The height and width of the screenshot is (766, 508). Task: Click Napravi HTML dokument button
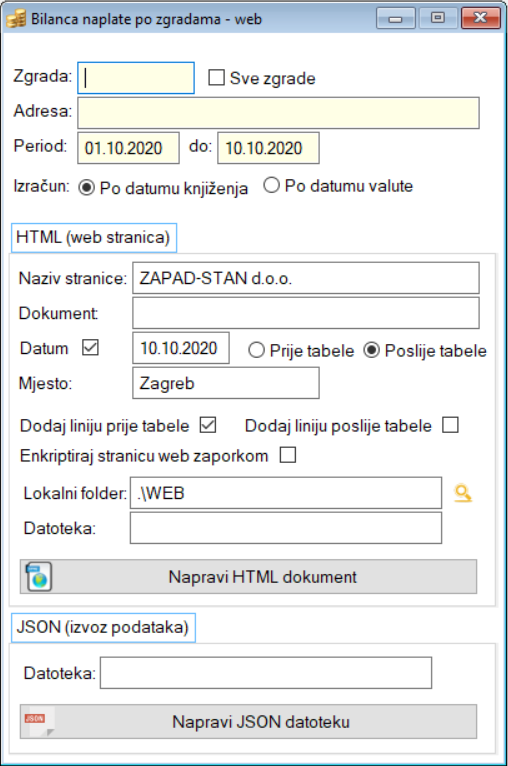[x=248, y=577]
